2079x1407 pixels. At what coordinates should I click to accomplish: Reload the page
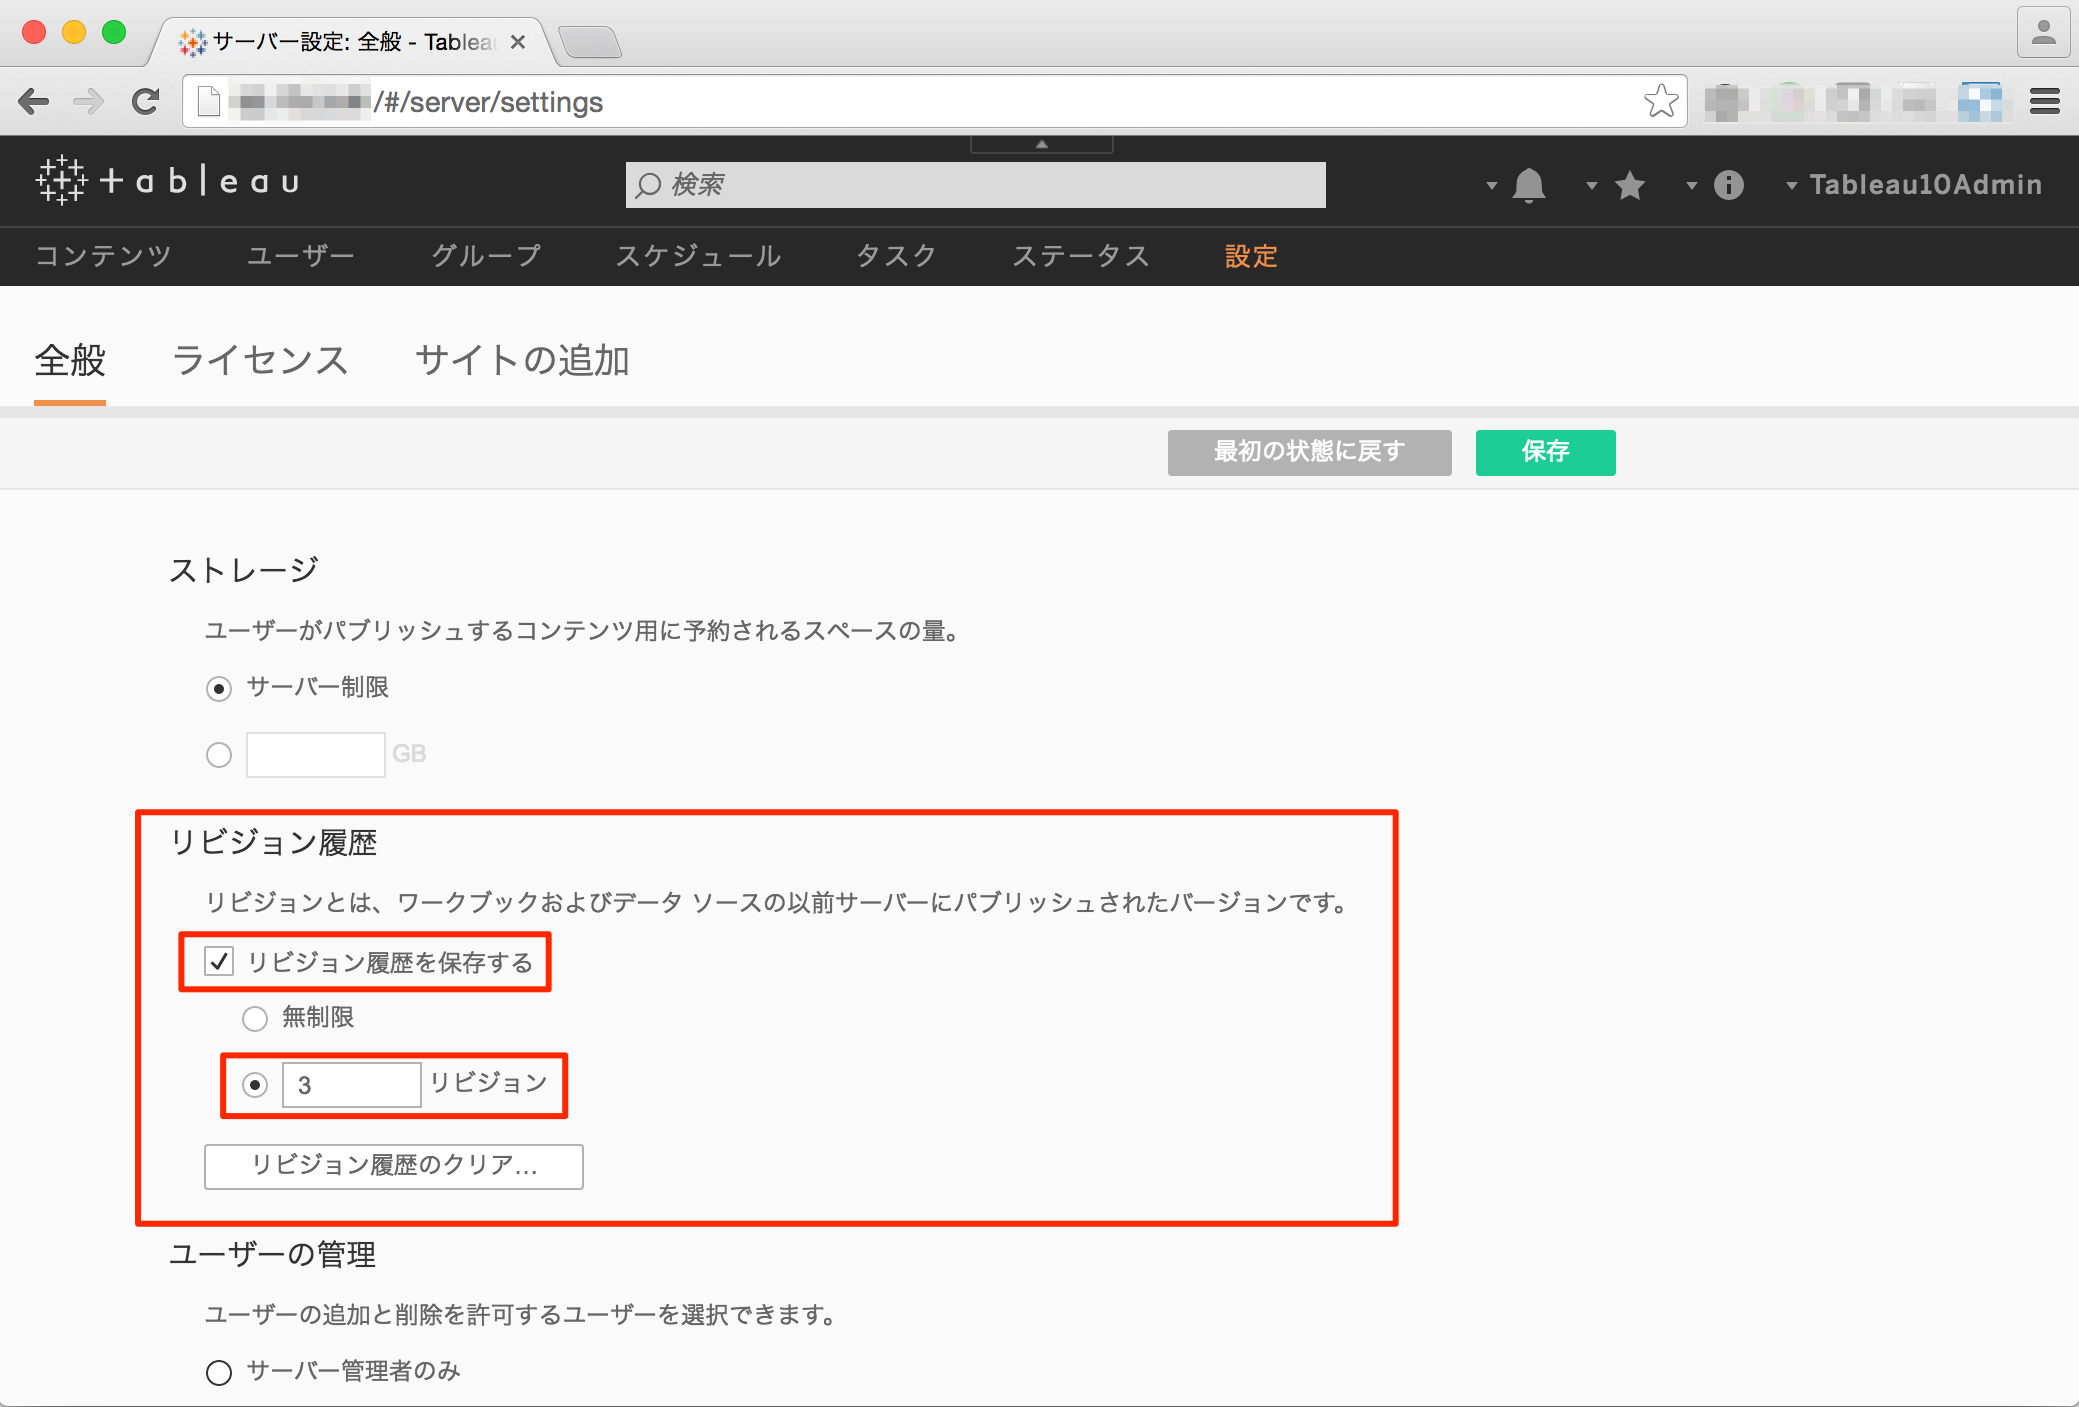pos(144,100)
